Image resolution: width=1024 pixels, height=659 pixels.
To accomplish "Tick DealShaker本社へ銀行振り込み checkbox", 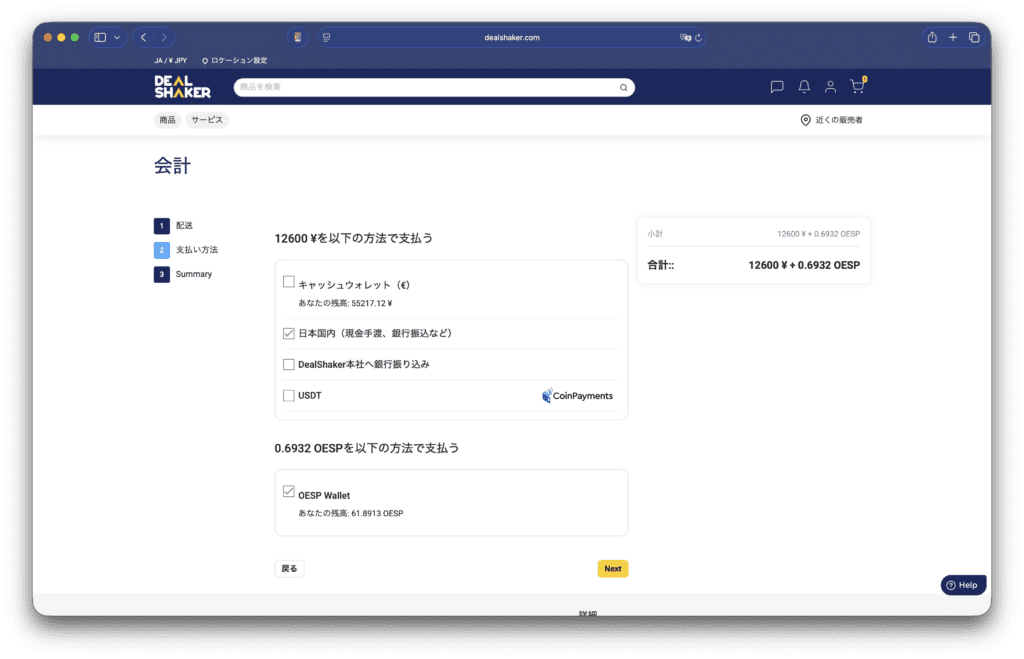I will click(x=289, y=364).
